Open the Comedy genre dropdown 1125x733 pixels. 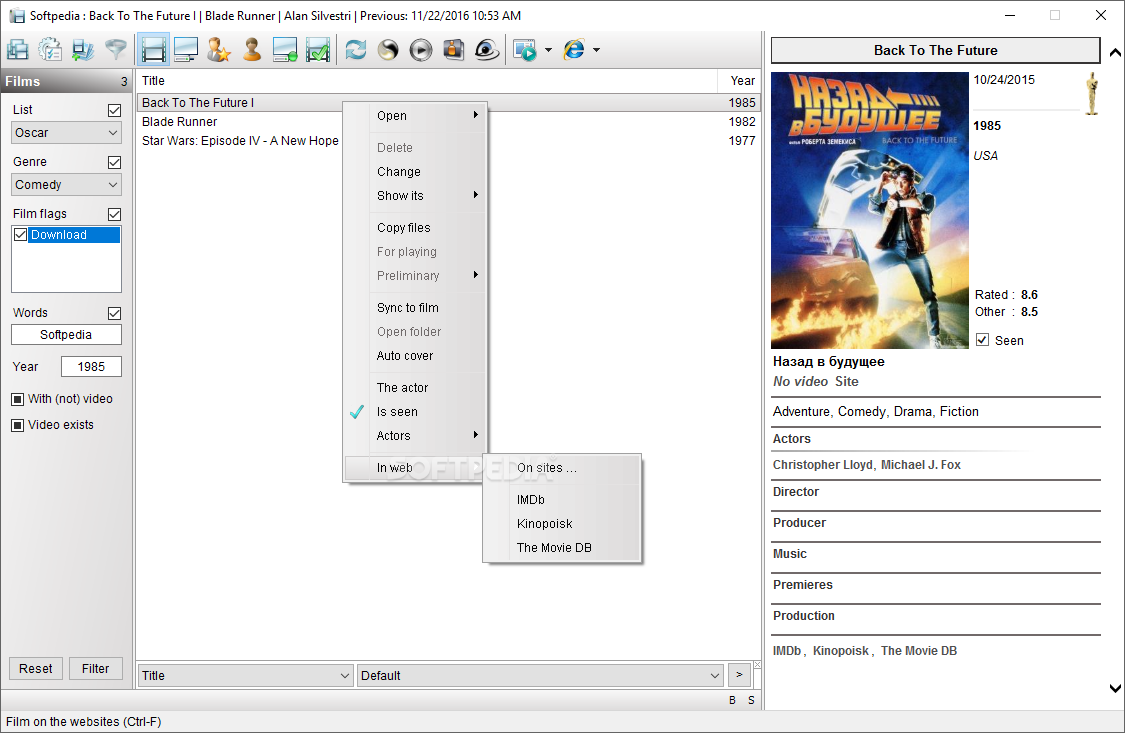(66, 184)
